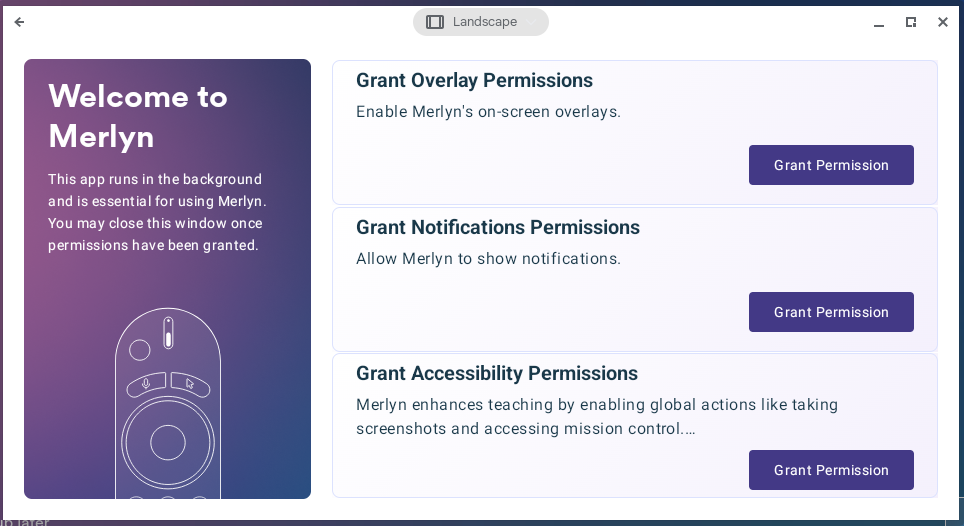The width and height of the screenshot is (964, 526).
Task: Minimize the Merlyn window
Action: click(x=879, y=22)
